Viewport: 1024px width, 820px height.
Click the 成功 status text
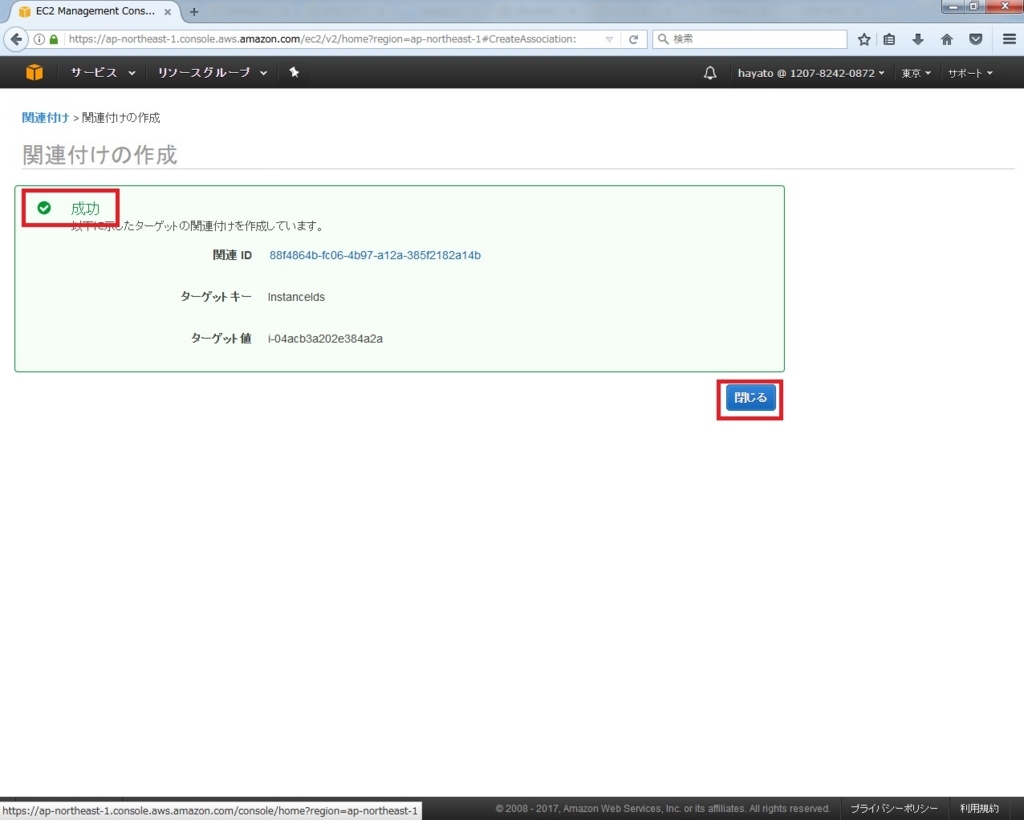click(85, 208)
